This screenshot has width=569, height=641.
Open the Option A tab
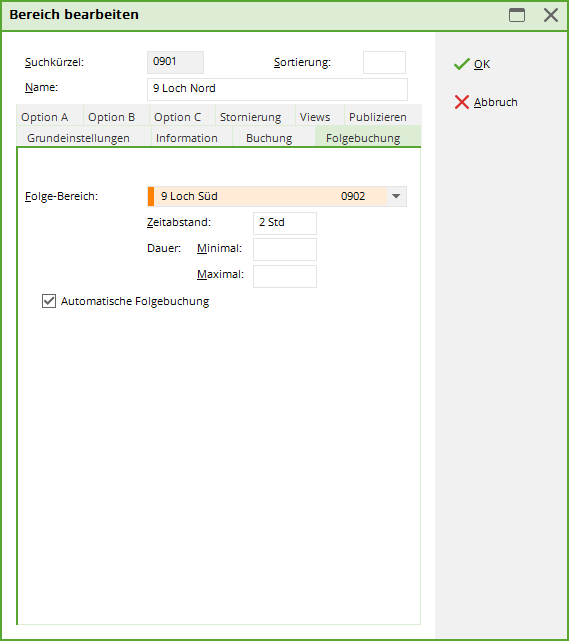pyautogui.click(x=45, y=117)
